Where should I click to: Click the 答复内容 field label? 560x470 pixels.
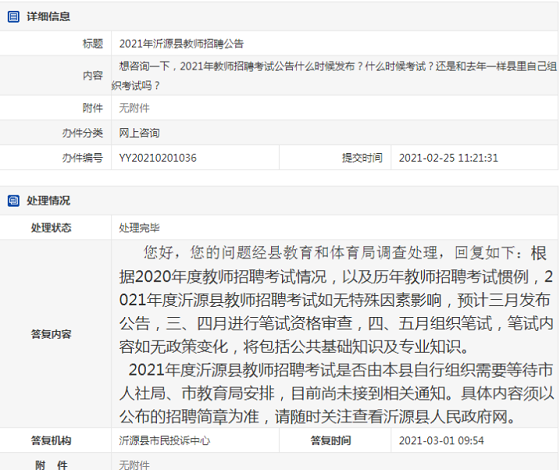tap(51, 334)
